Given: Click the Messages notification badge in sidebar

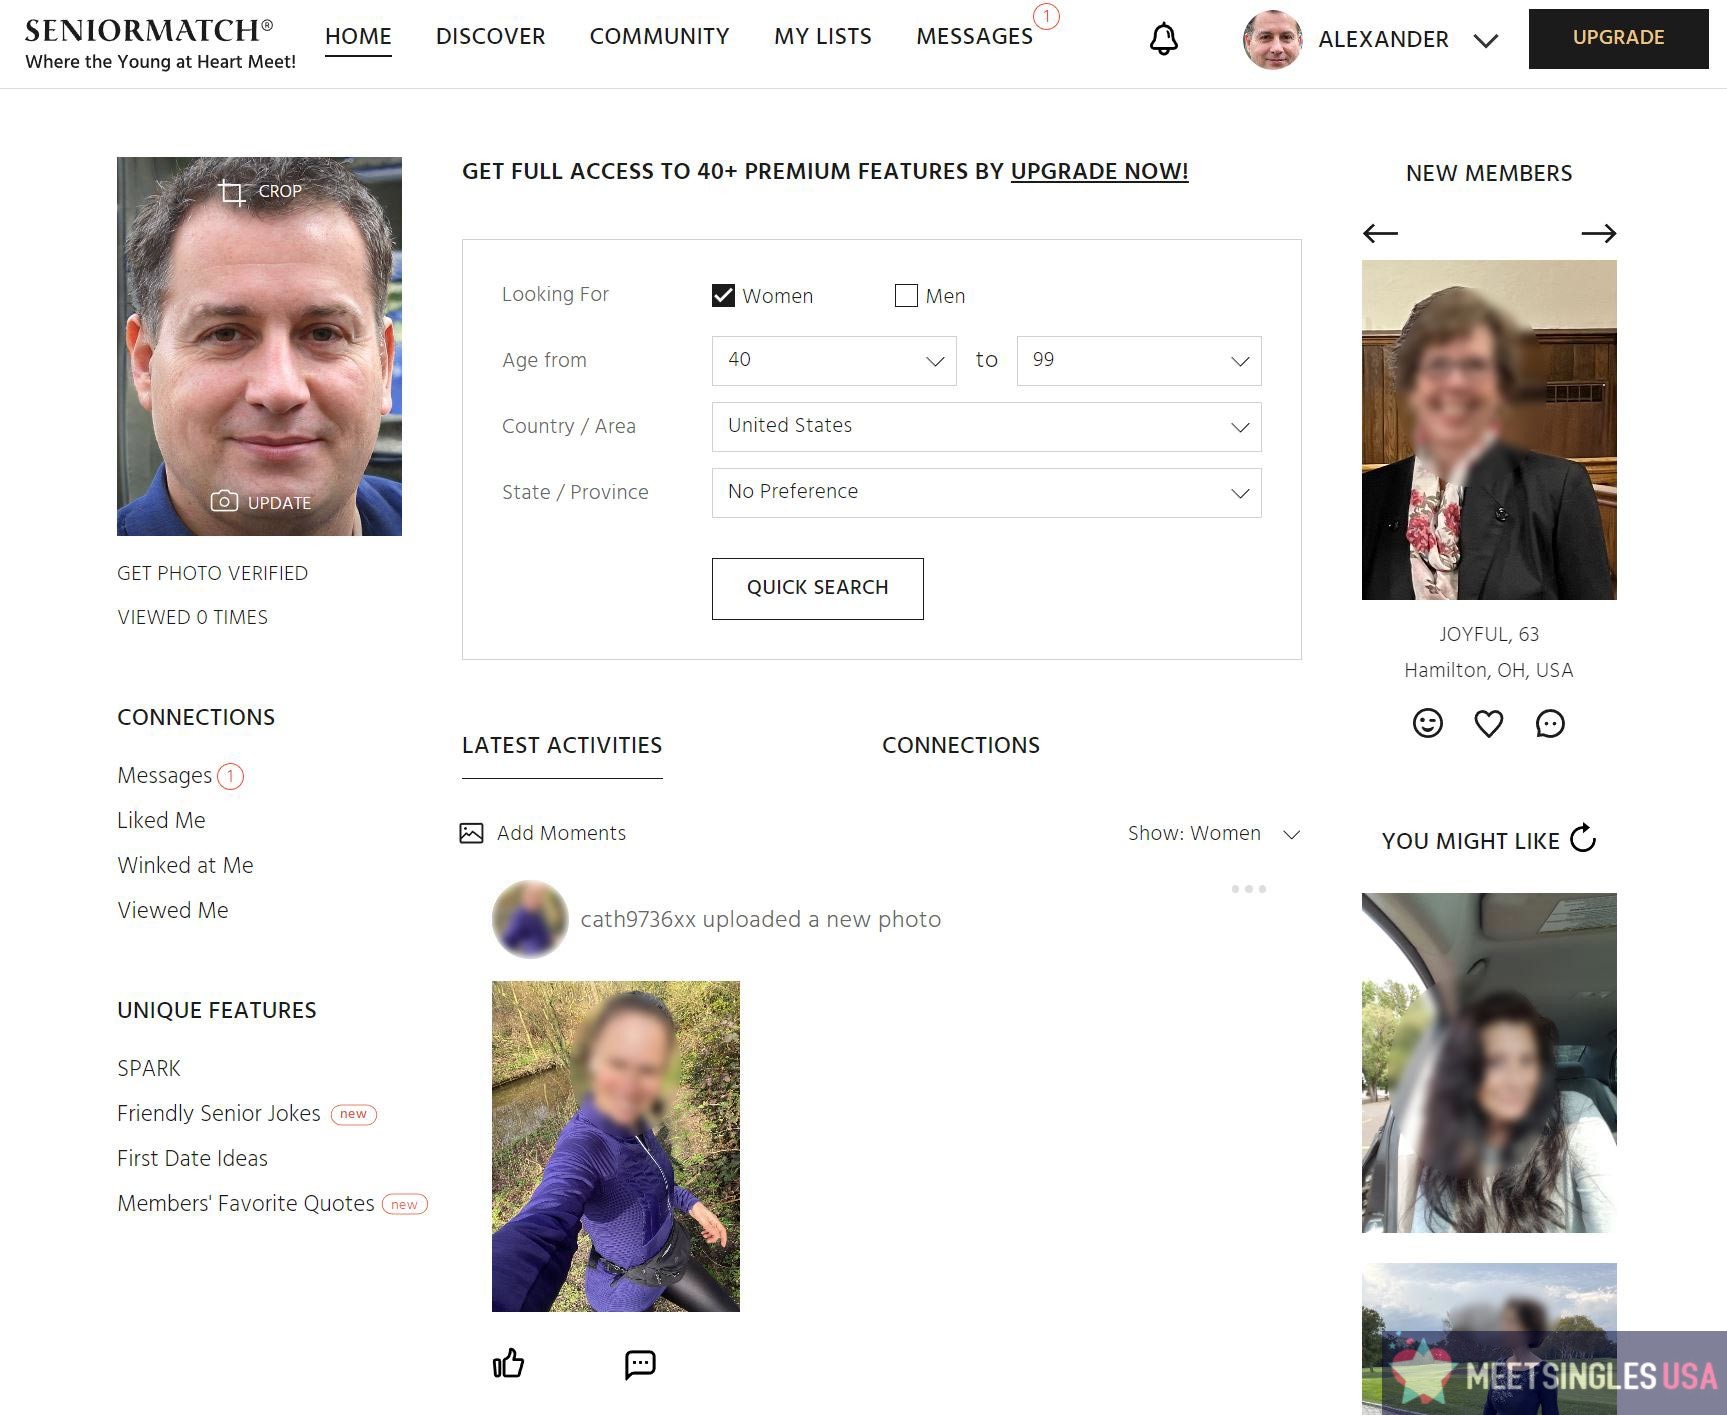Looking at the screenshot, I should coord(230,776).
